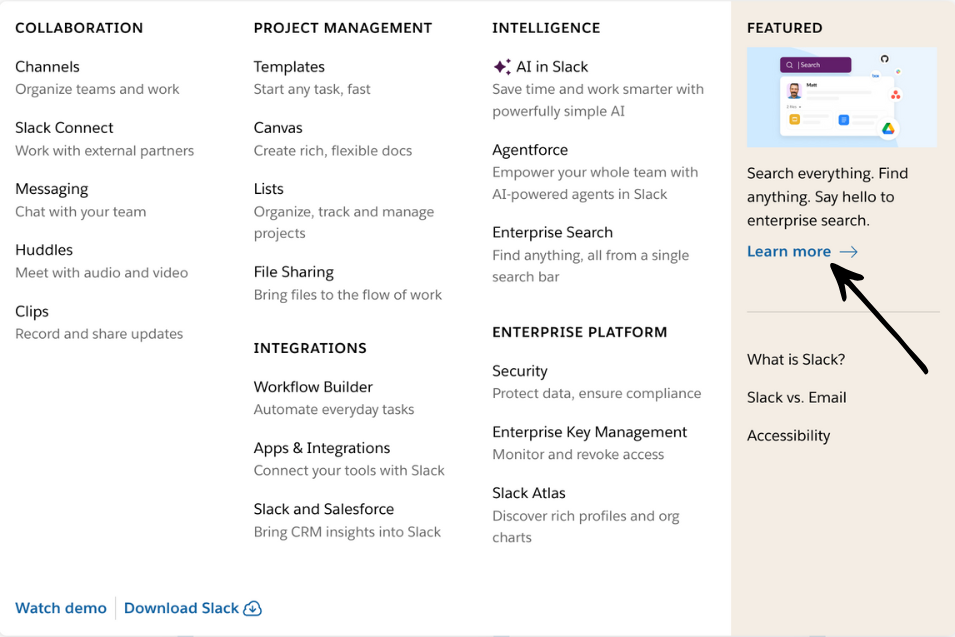Open the What is Slack? page
Image resolution: width=955 pixels, height=637 pixels.
click(x=795, y=358)
